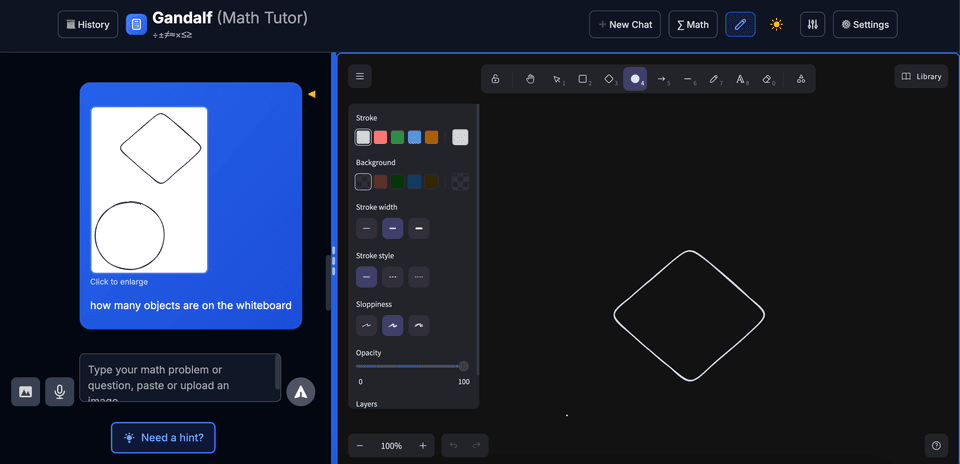Screen dimensions: 960x464
Task: Toggle the whiteboard pencil button
Action: coord(740,24)
